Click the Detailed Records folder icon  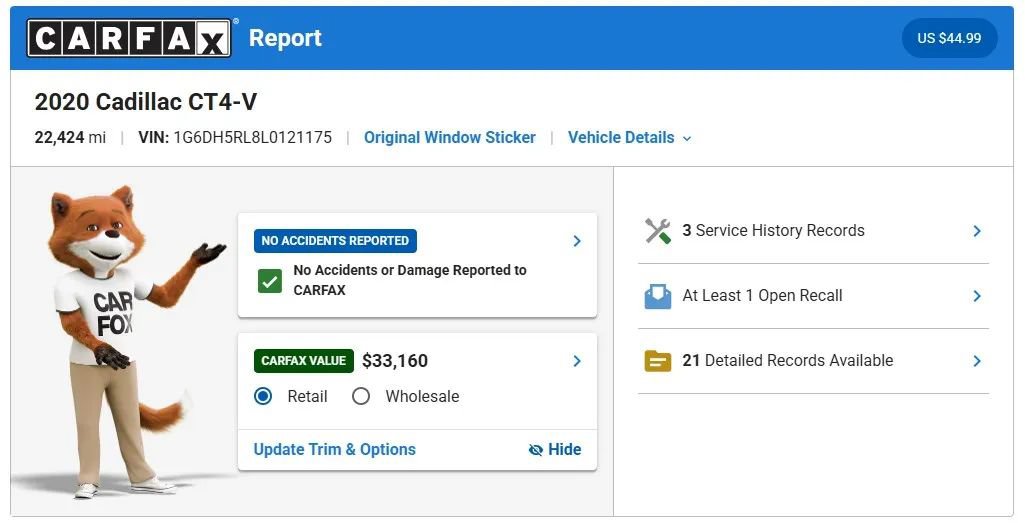[x=658, y=361]
